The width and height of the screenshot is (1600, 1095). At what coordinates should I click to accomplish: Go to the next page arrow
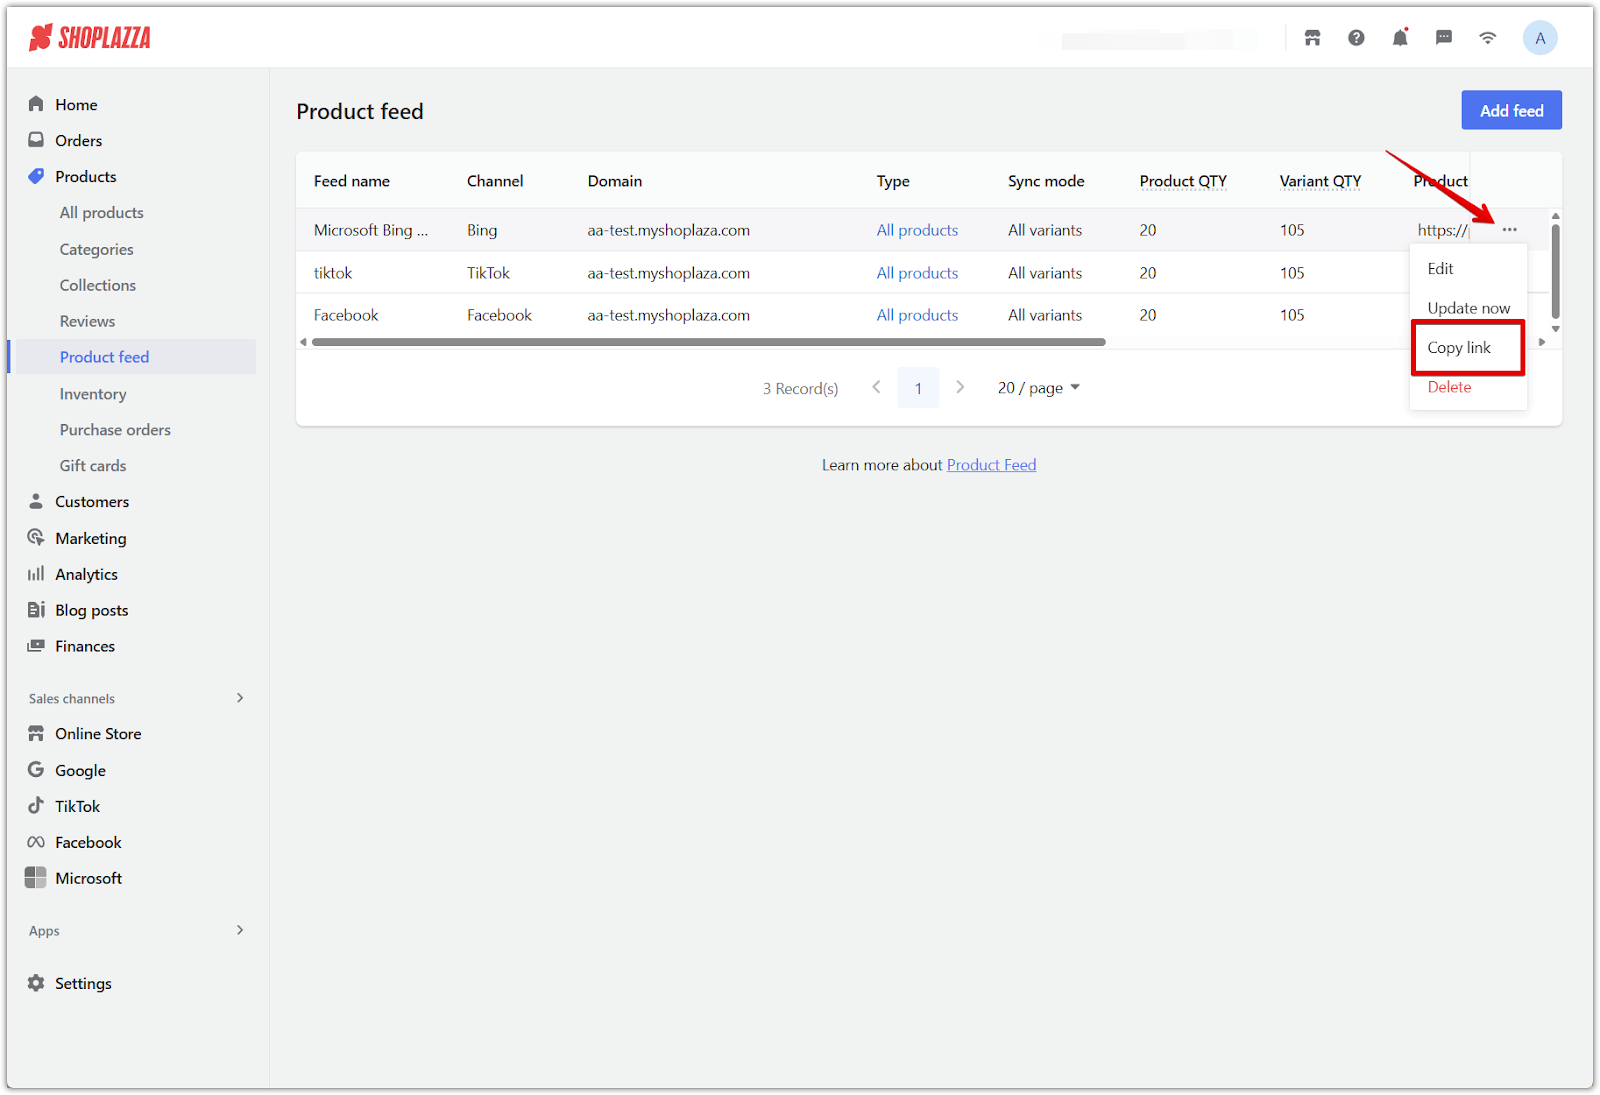960,387
